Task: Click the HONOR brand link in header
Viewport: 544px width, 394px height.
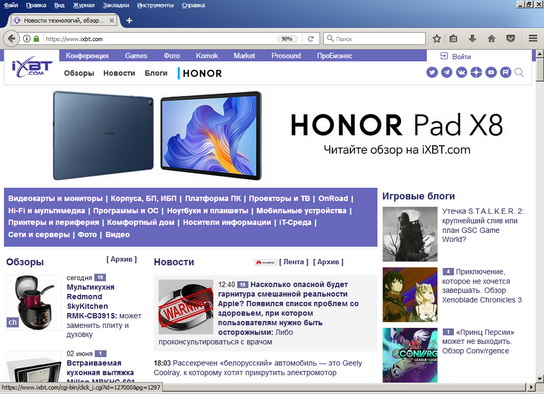Action: tap(200, 74)
